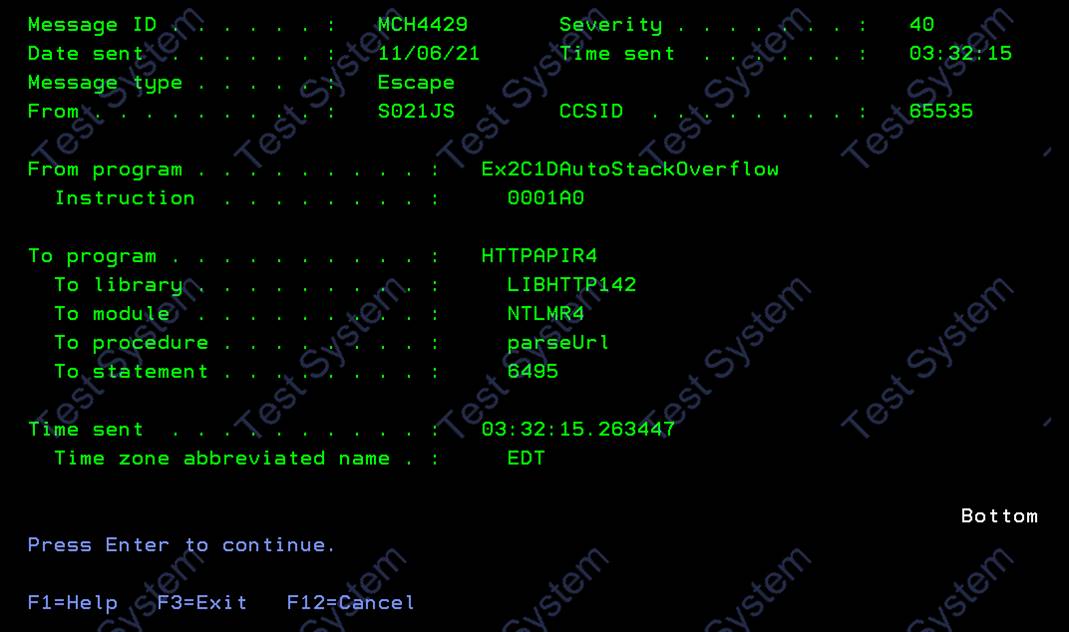The image size is (1069, 632).
Task: Click the Press Enter to continue prompt
Action: [x=181, y=545]
